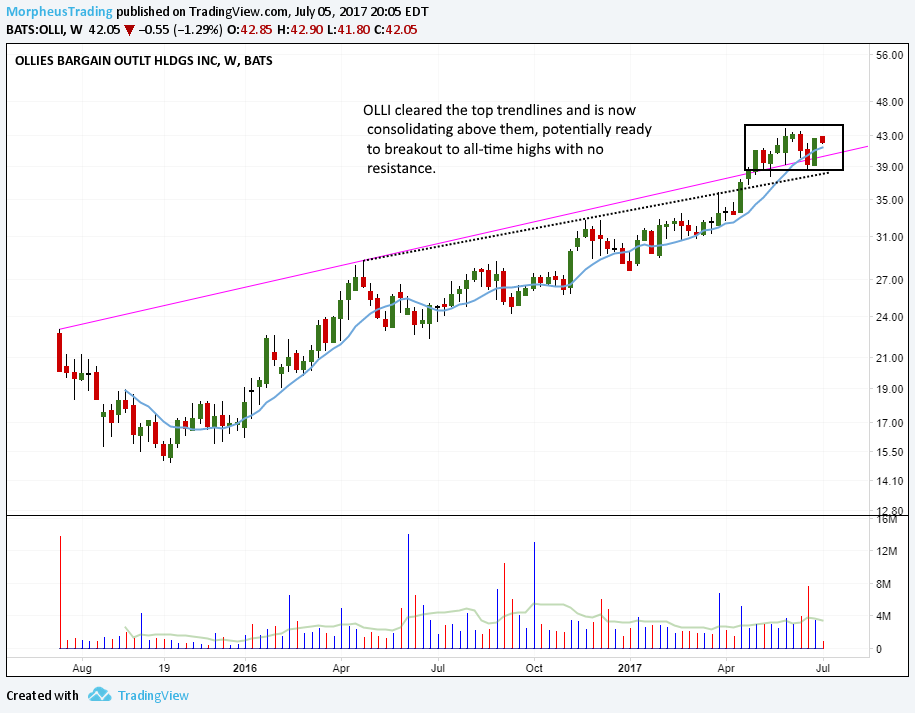Click the low value L:41.80
The image size is (915, 713).
tap(348, 30)
